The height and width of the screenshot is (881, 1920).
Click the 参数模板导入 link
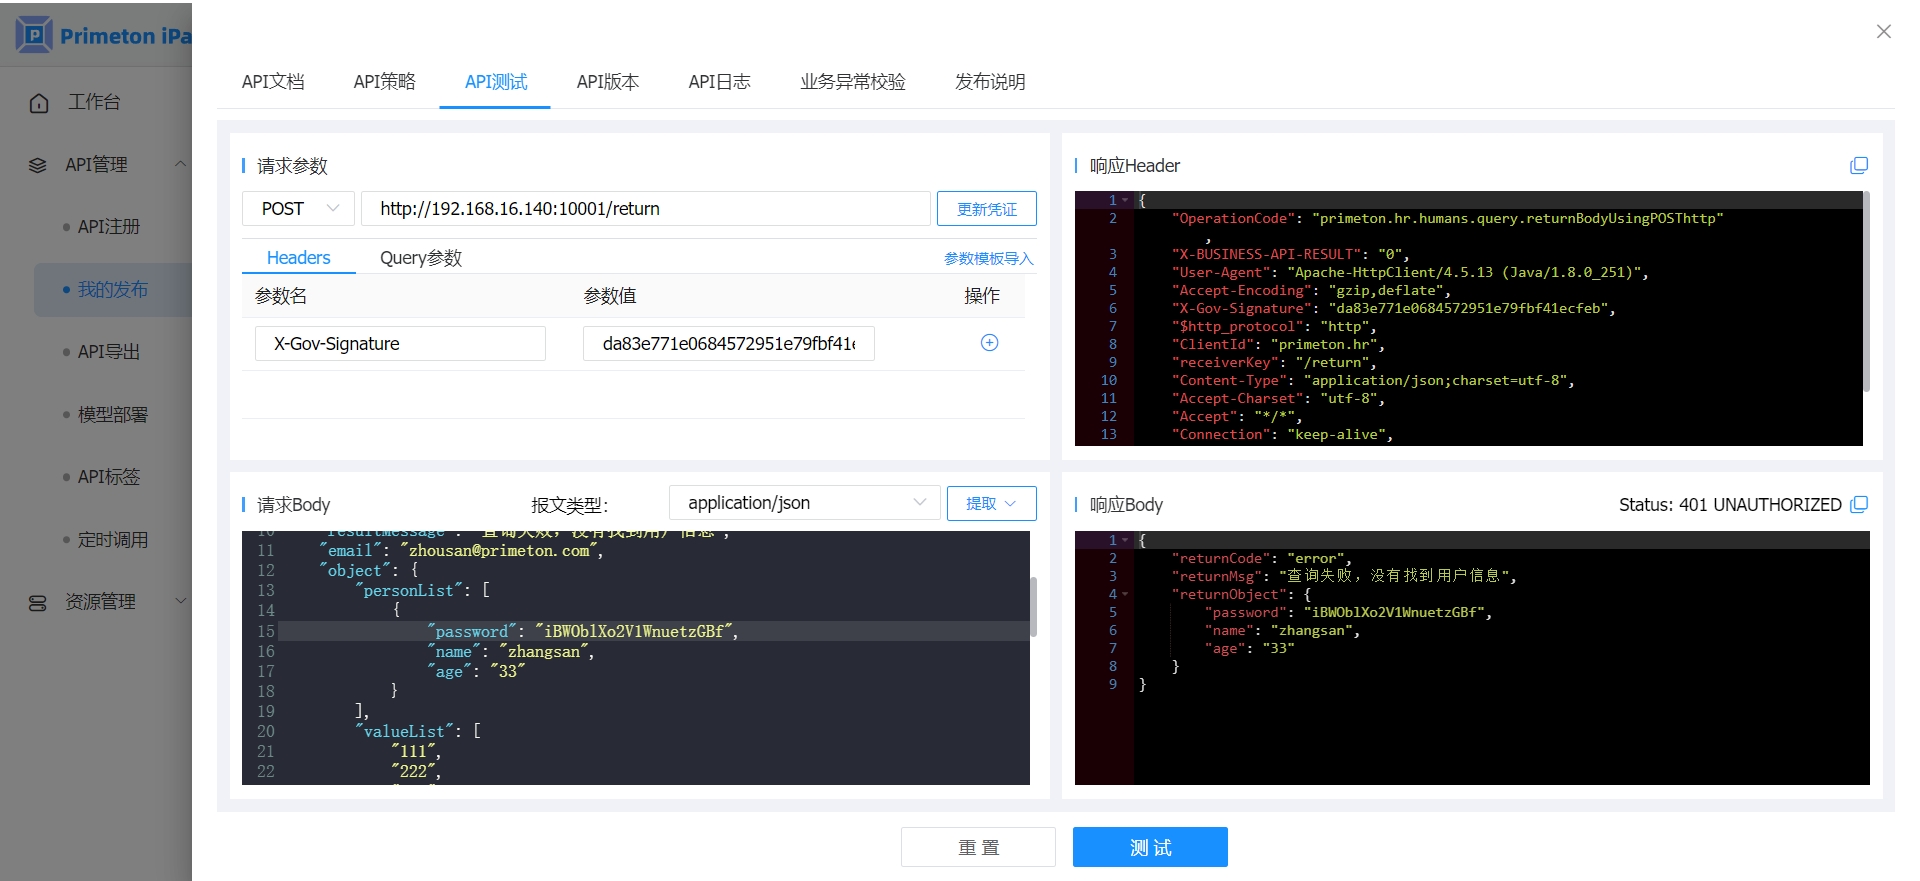[x=988, y=258]
